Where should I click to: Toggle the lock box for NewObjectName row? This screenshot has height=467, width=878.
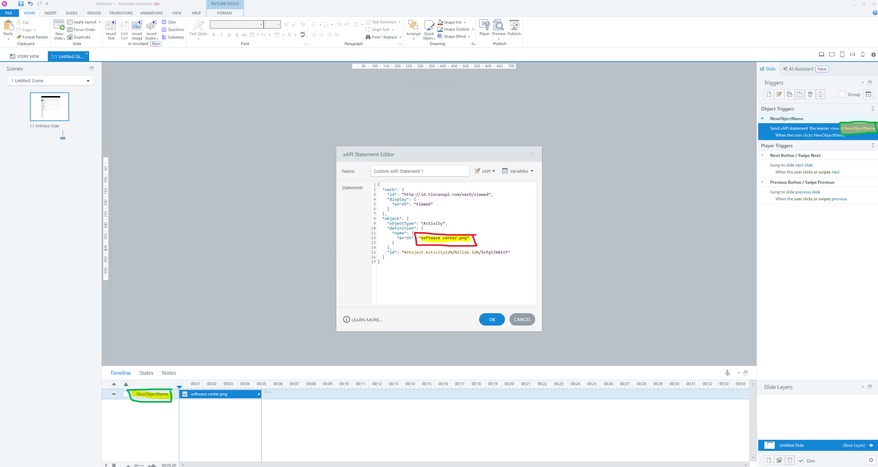coord(125,394)
